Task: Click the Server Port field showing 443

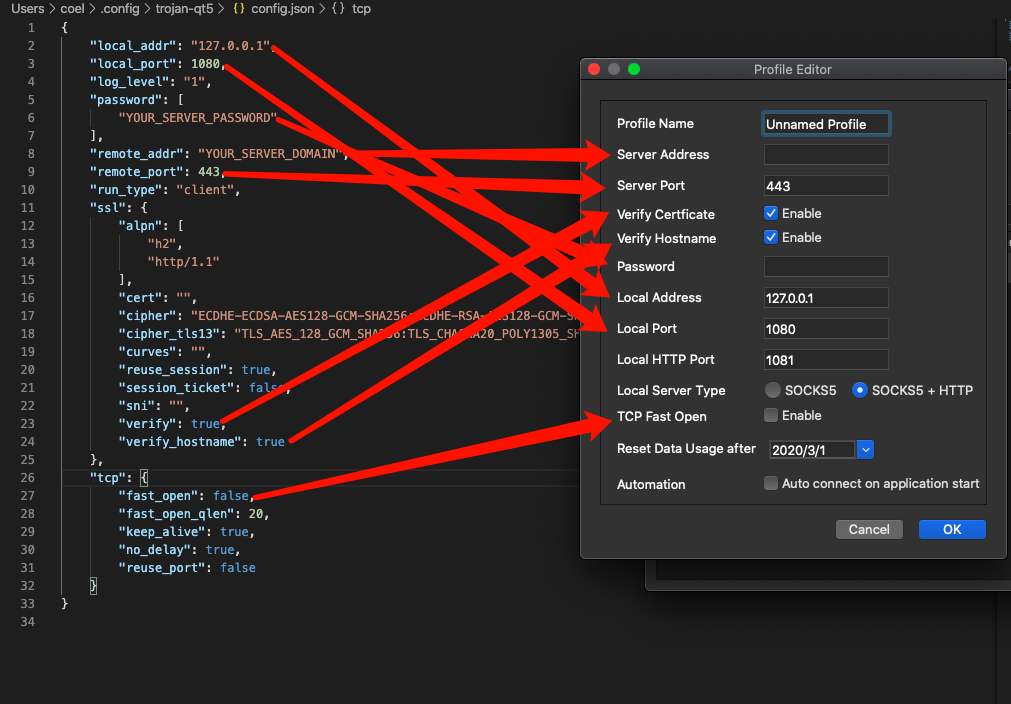Action: coord(826,186)
